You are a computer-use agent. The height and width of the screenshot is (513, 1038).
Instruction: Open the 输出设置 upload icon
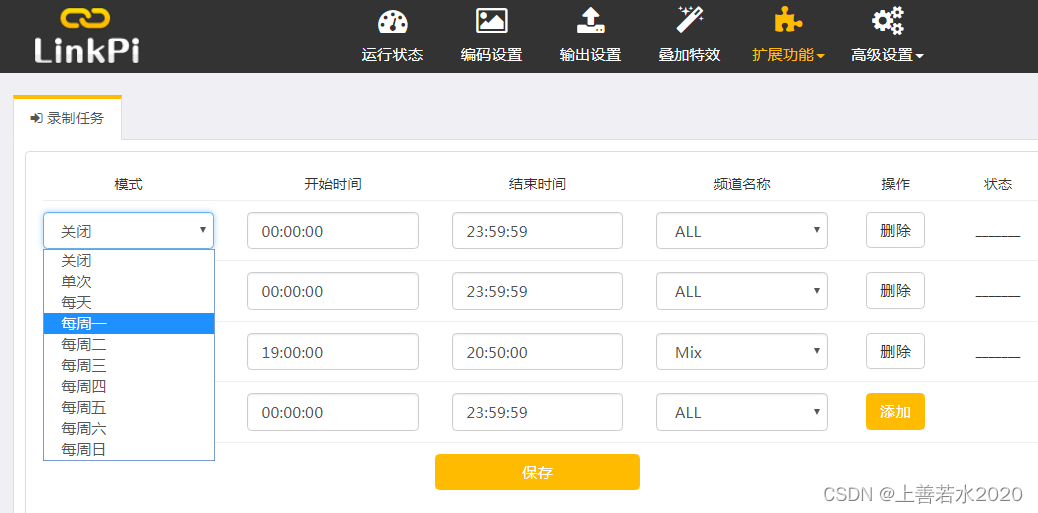[x=590, y=21]
